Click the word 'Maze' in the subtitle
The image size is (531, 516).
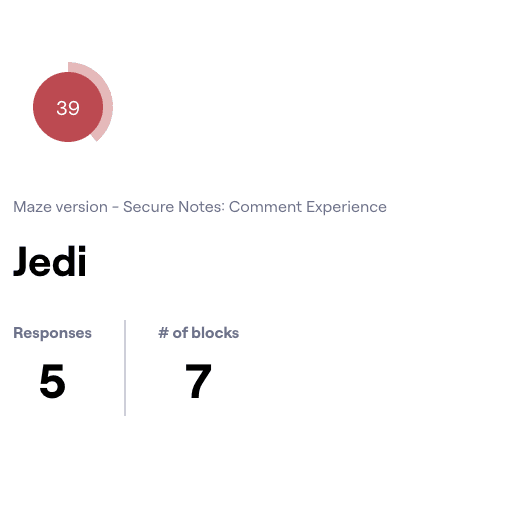point(32,207)
